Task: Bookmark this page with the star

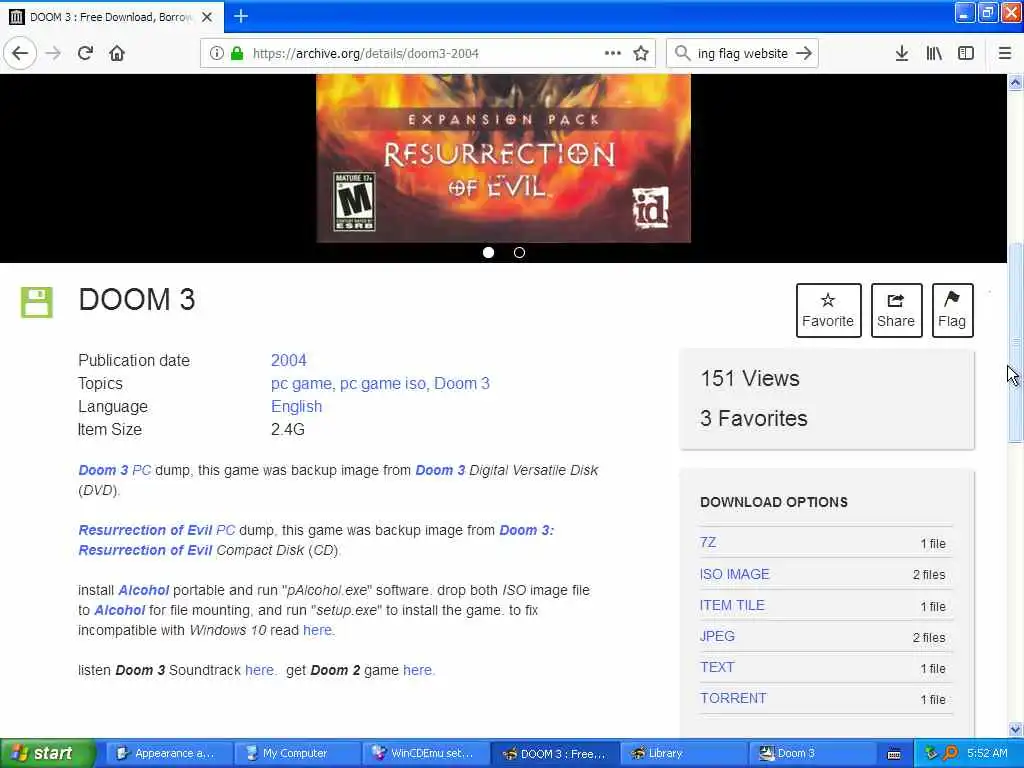Action: tap(641, 54)
